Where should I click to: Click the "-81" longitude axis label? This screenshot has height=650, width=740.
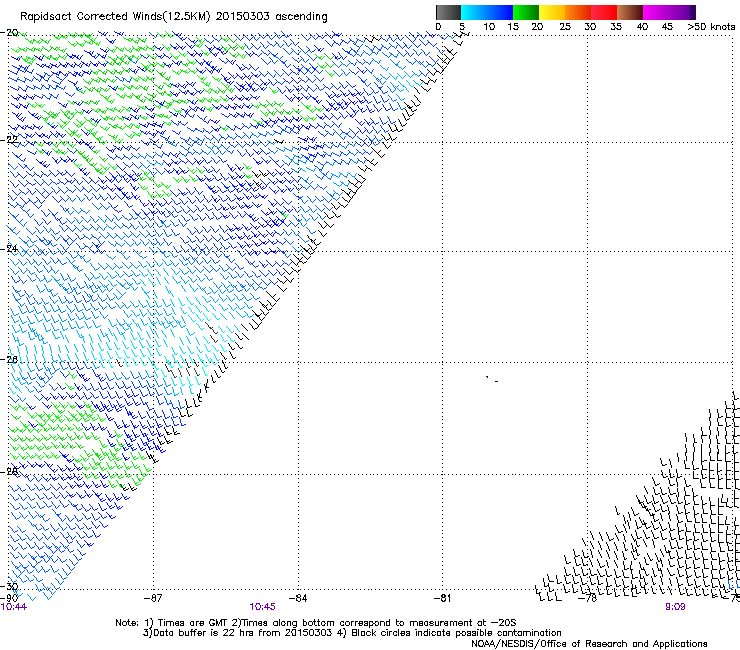coord(442,598)
